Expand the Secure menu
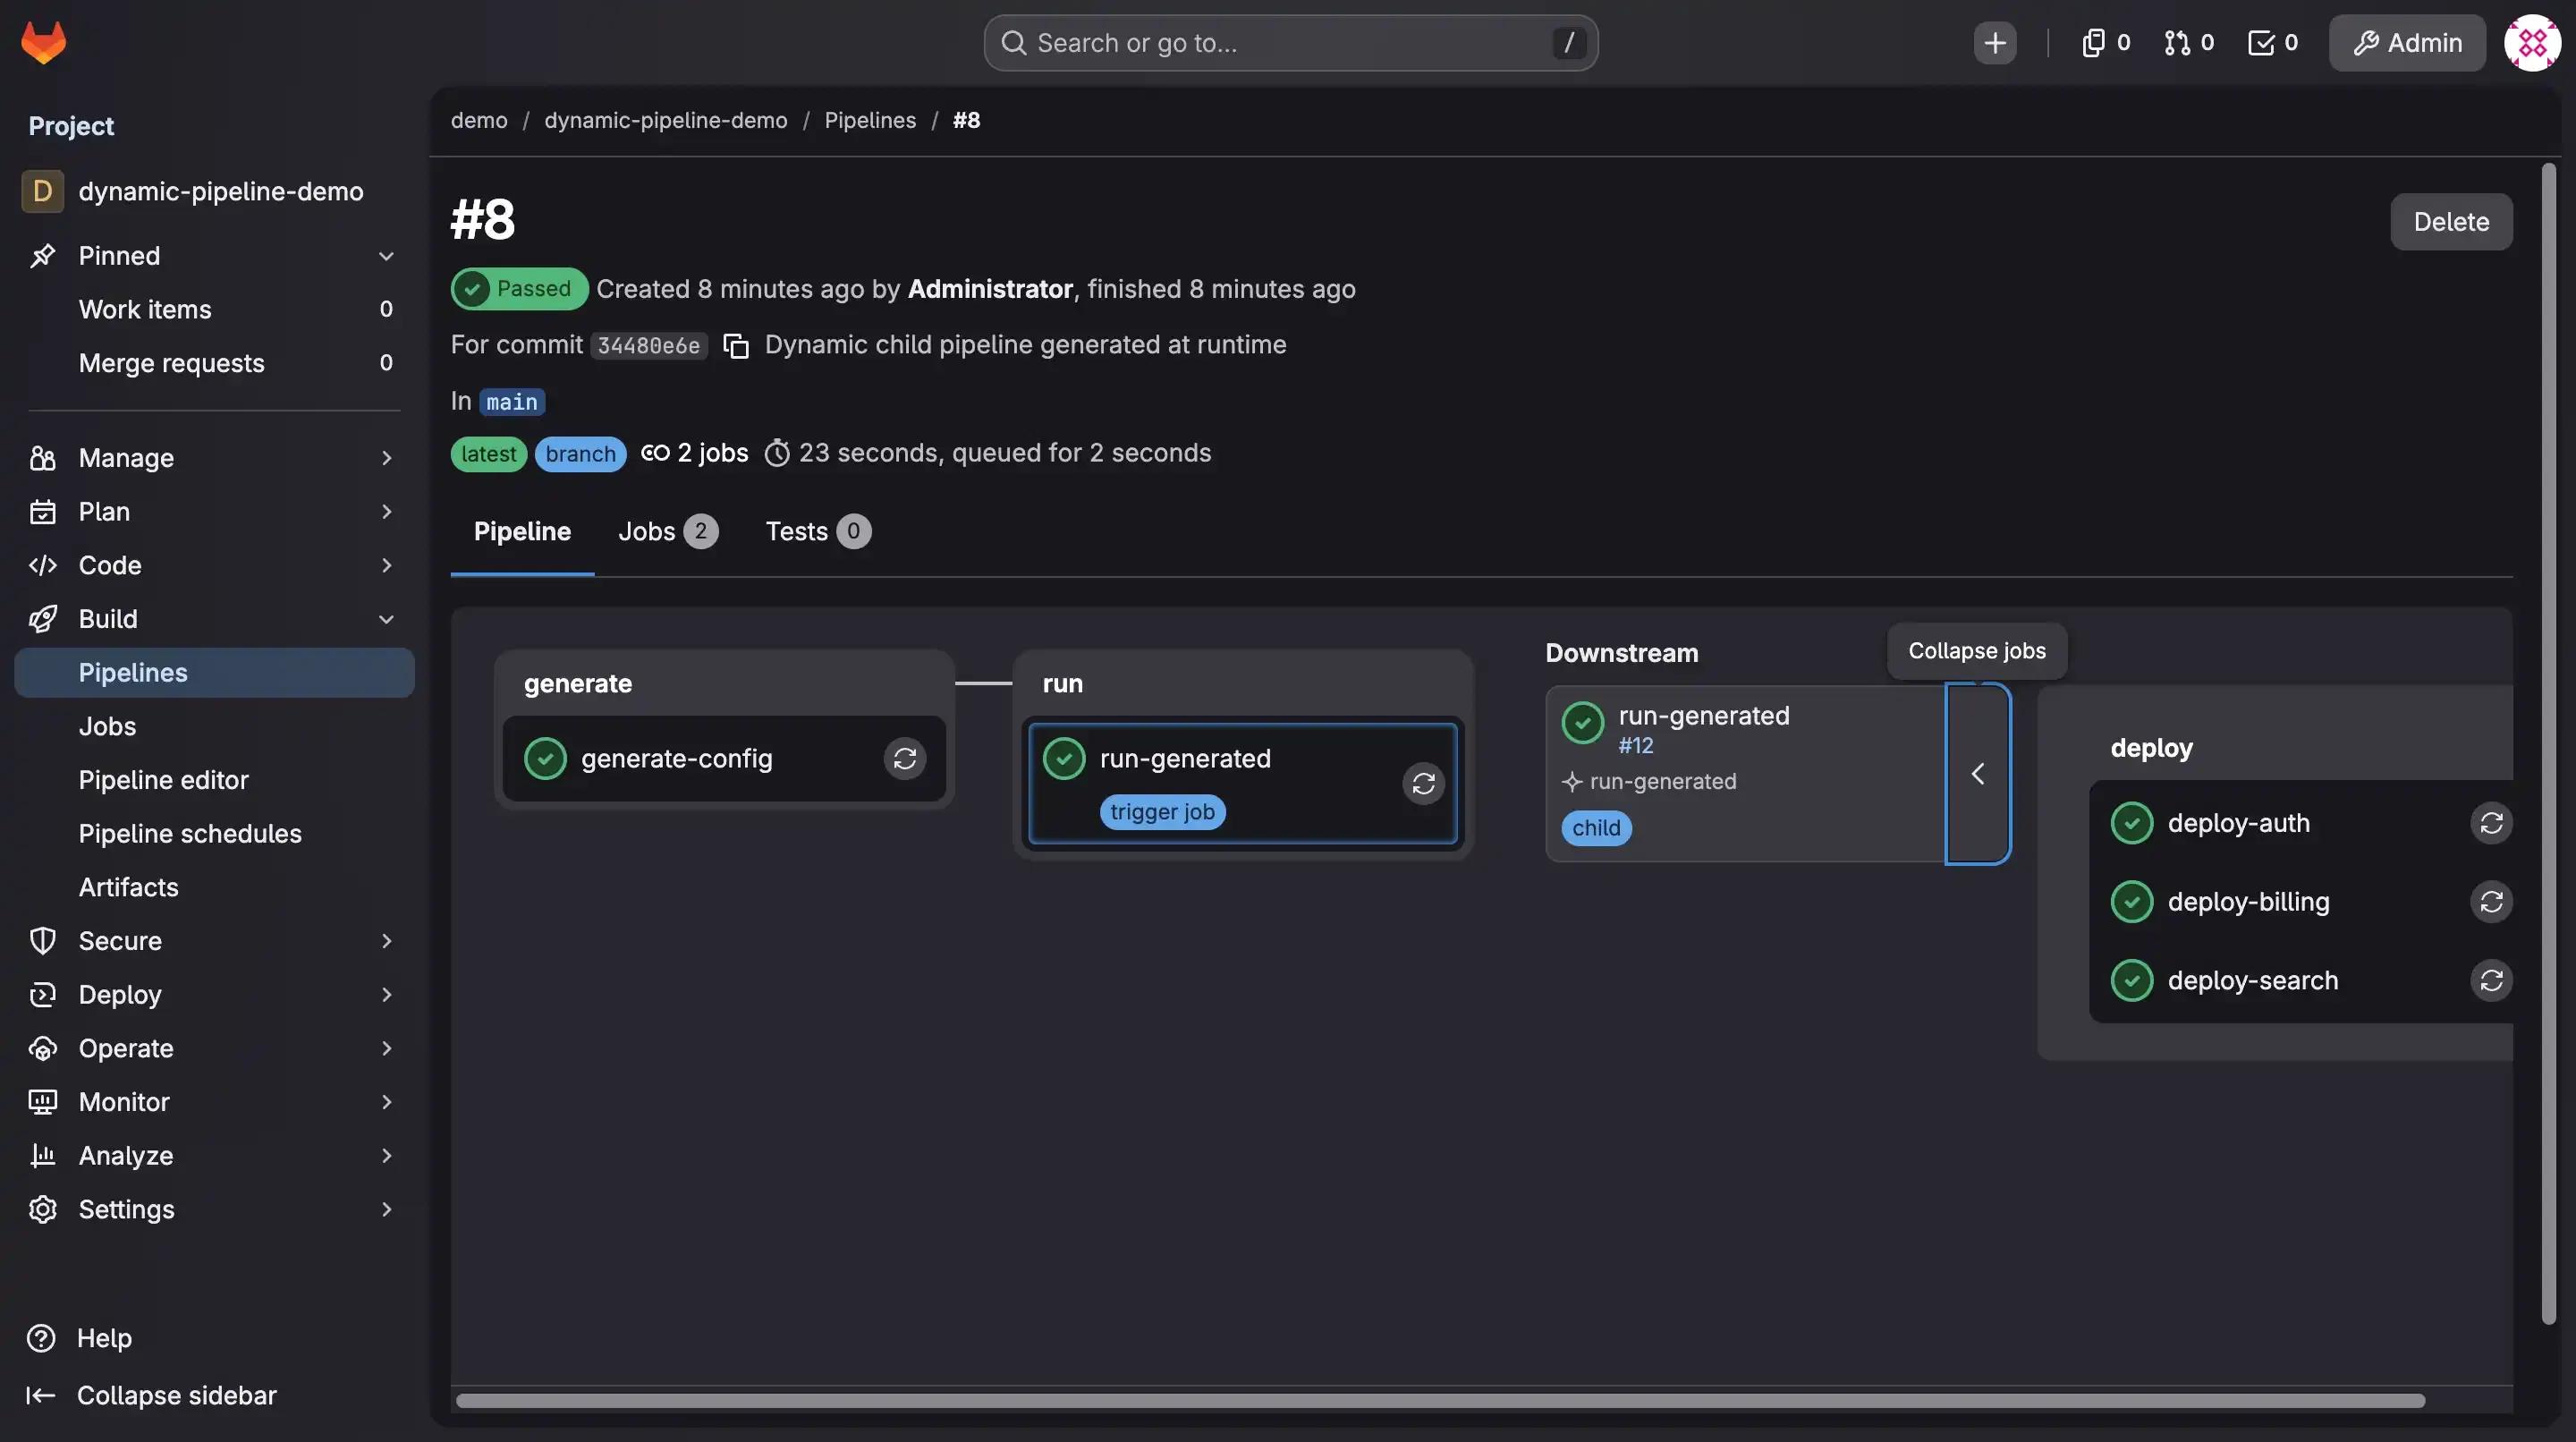 (x=214, y=941)
